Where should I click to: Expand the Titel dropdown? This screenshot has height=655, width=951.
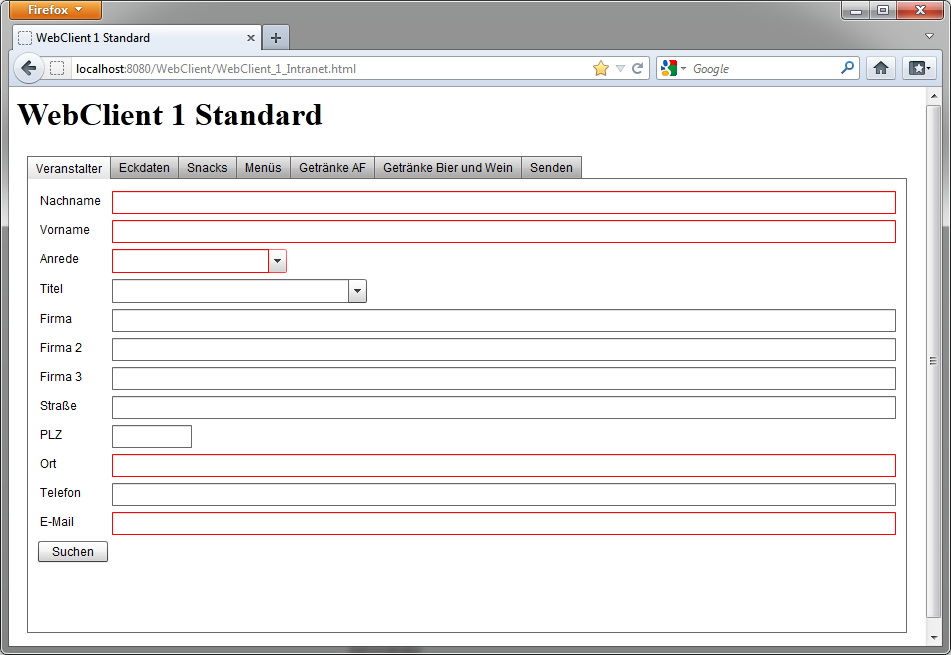[x=357, y=291]
